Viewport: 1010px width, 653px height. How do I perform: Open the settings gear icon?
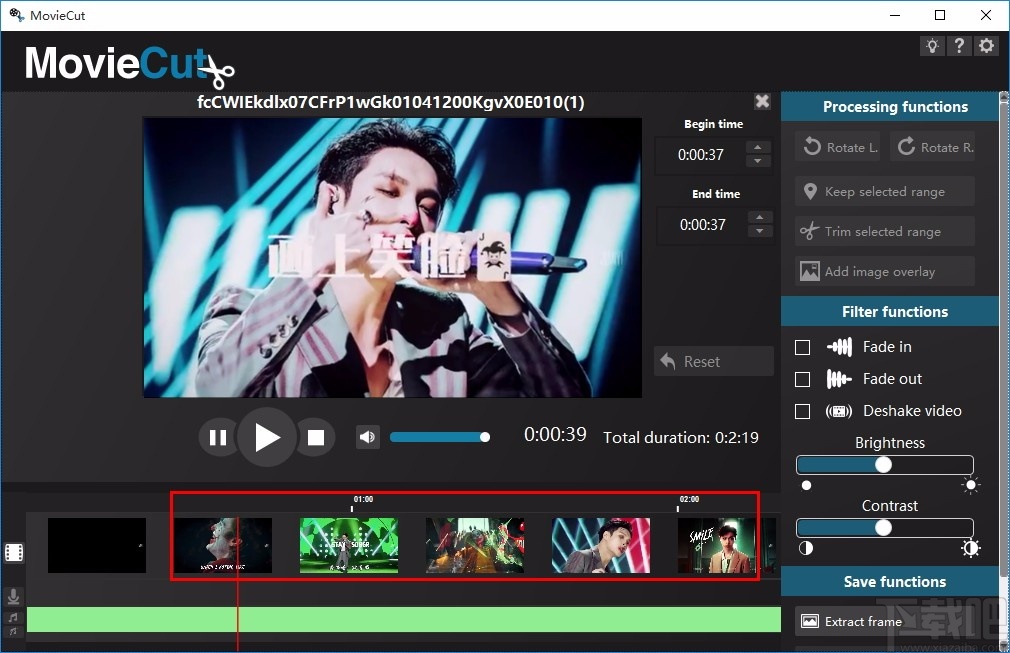click(x=986, y=45)
